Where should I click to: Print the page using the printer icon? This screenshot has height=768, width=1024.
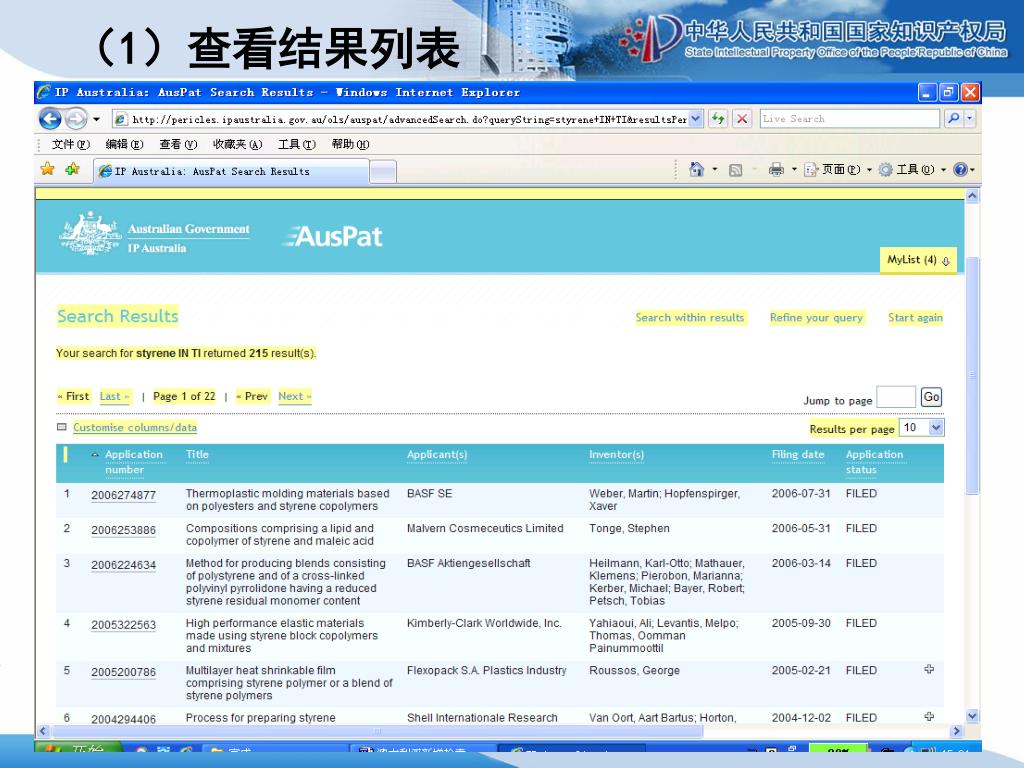tap(776, 170)
